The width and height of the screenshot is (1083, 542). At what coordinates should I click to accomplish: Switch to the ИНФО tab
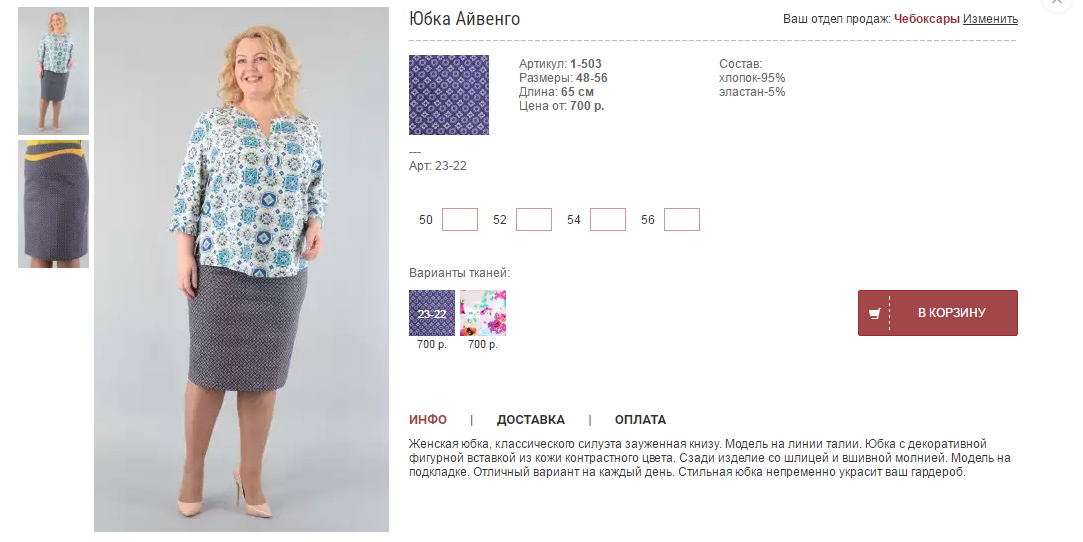(428, 420)
